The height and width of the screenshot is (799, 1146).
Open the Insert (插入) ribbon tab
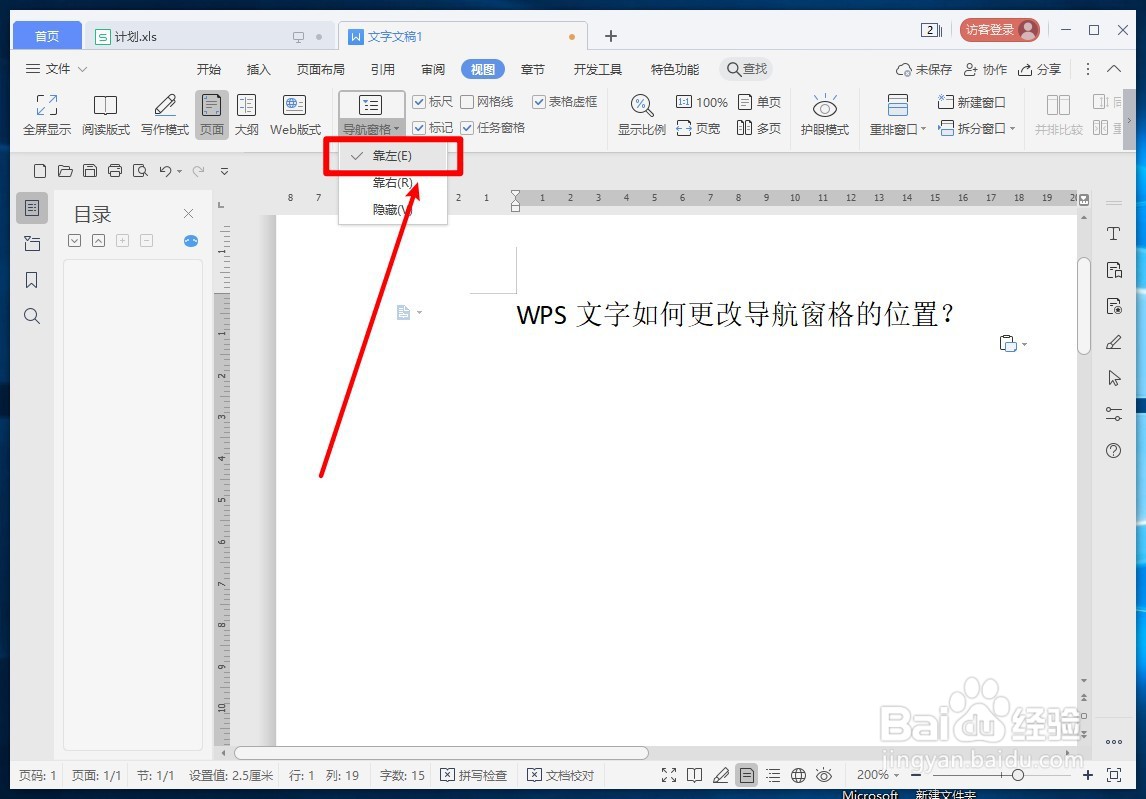tap(259, 69)
